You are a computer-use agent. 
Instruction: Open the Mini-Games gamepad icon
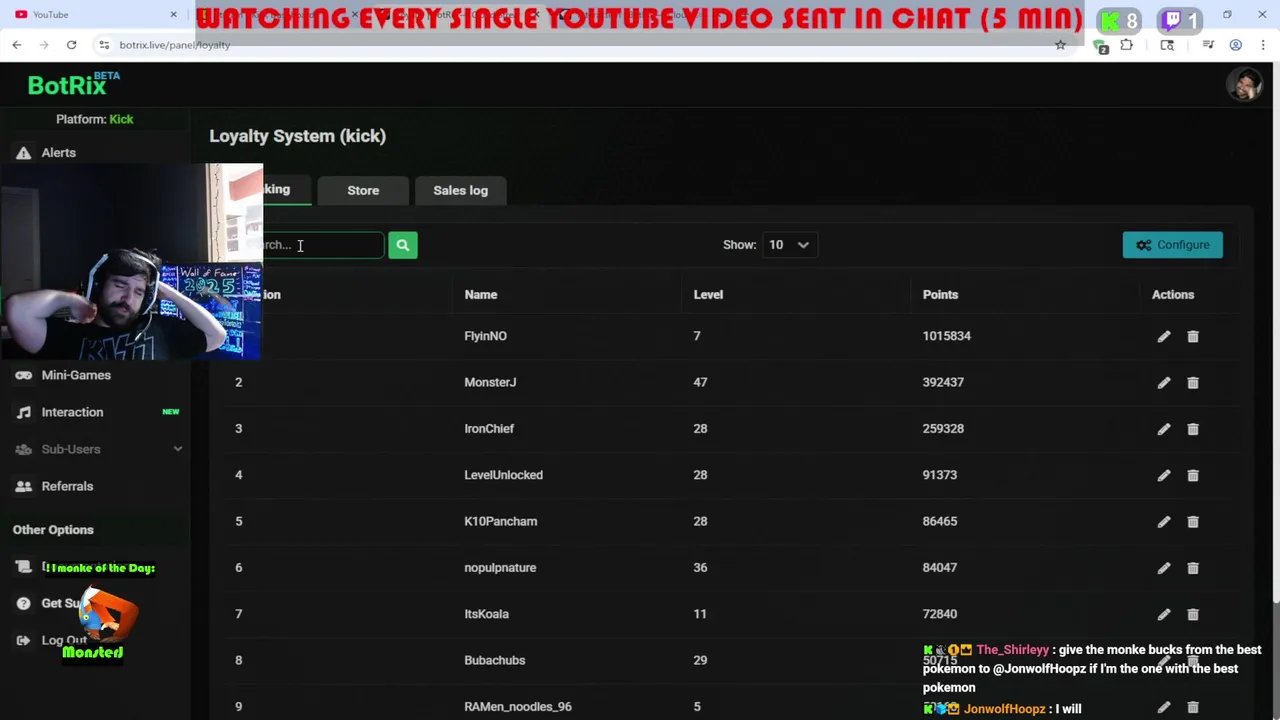coord(23,375)
